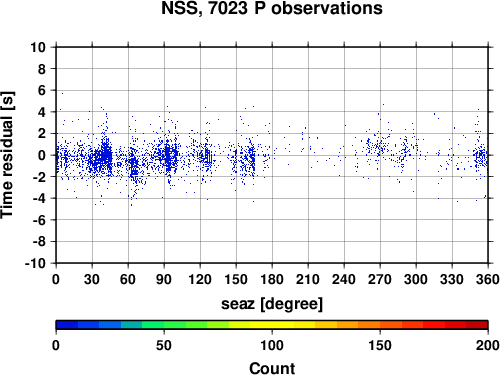The width and height of the screenshot is (500, 375).
Task: Click the colorbar tick label '200'
Action: pos(488,345)
